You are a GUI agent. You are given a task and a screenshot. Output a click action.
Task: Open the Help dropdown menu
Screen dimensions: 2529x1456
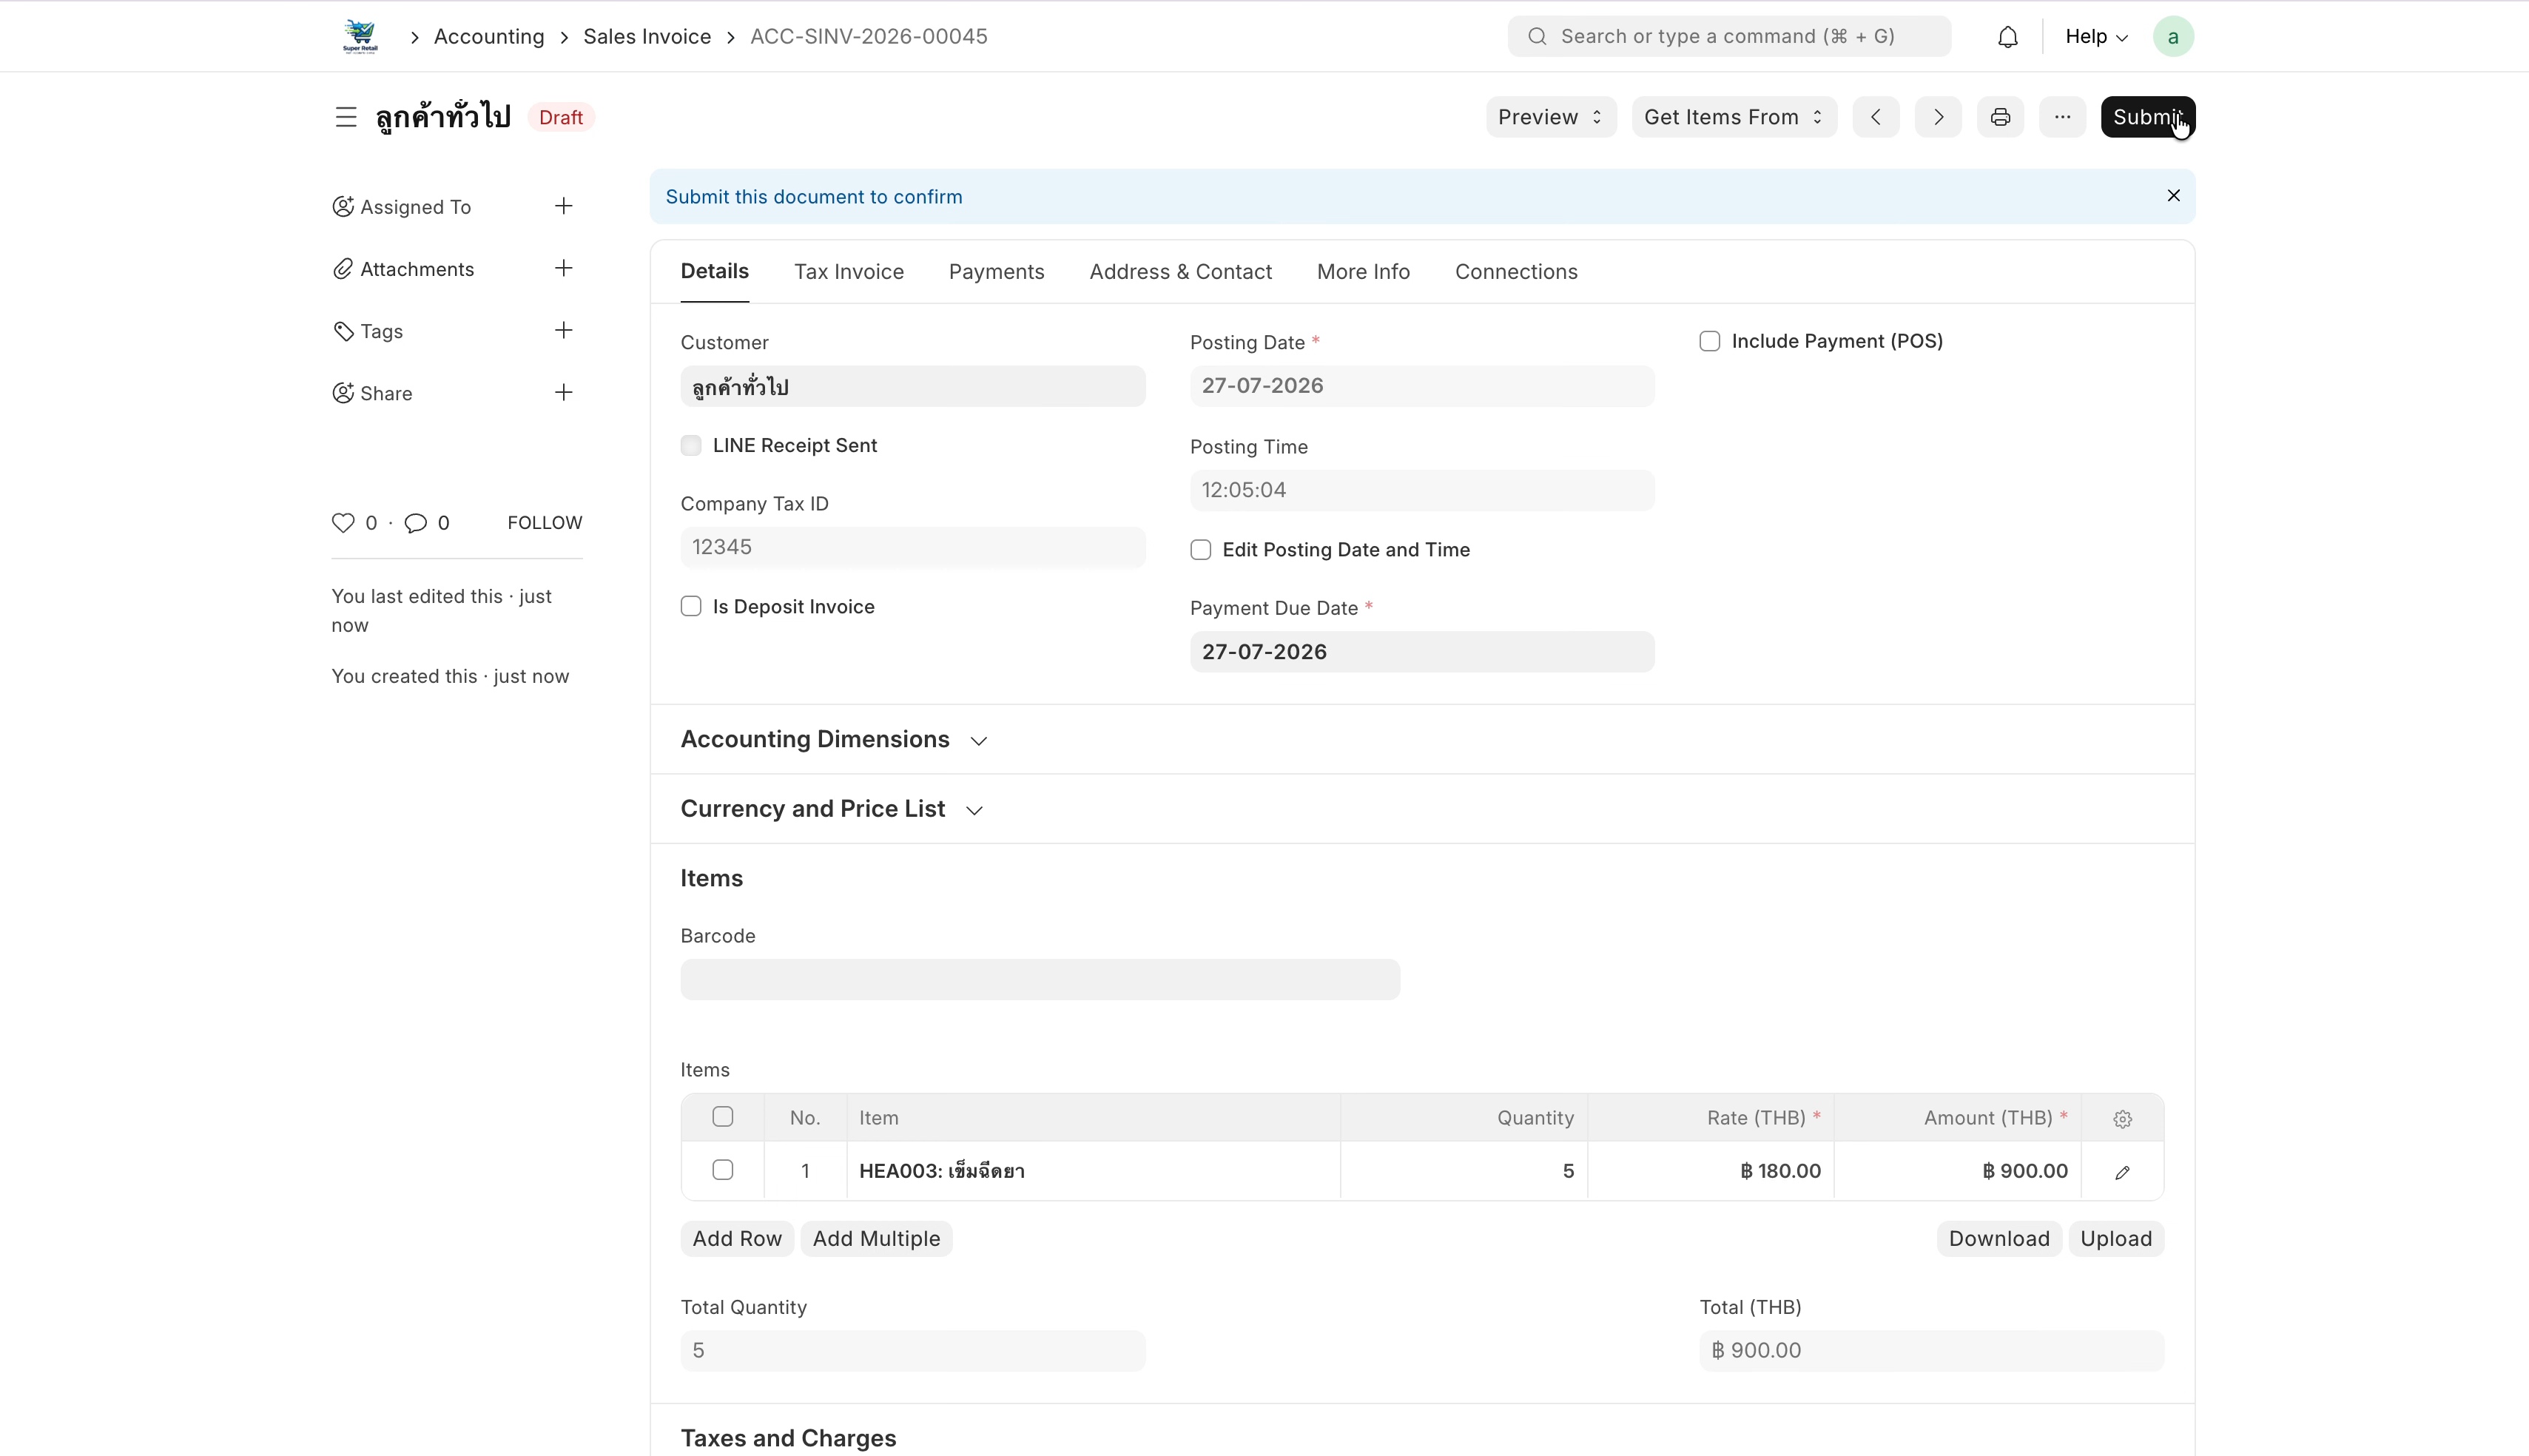pyautogui.click(x=2096, y=37)
